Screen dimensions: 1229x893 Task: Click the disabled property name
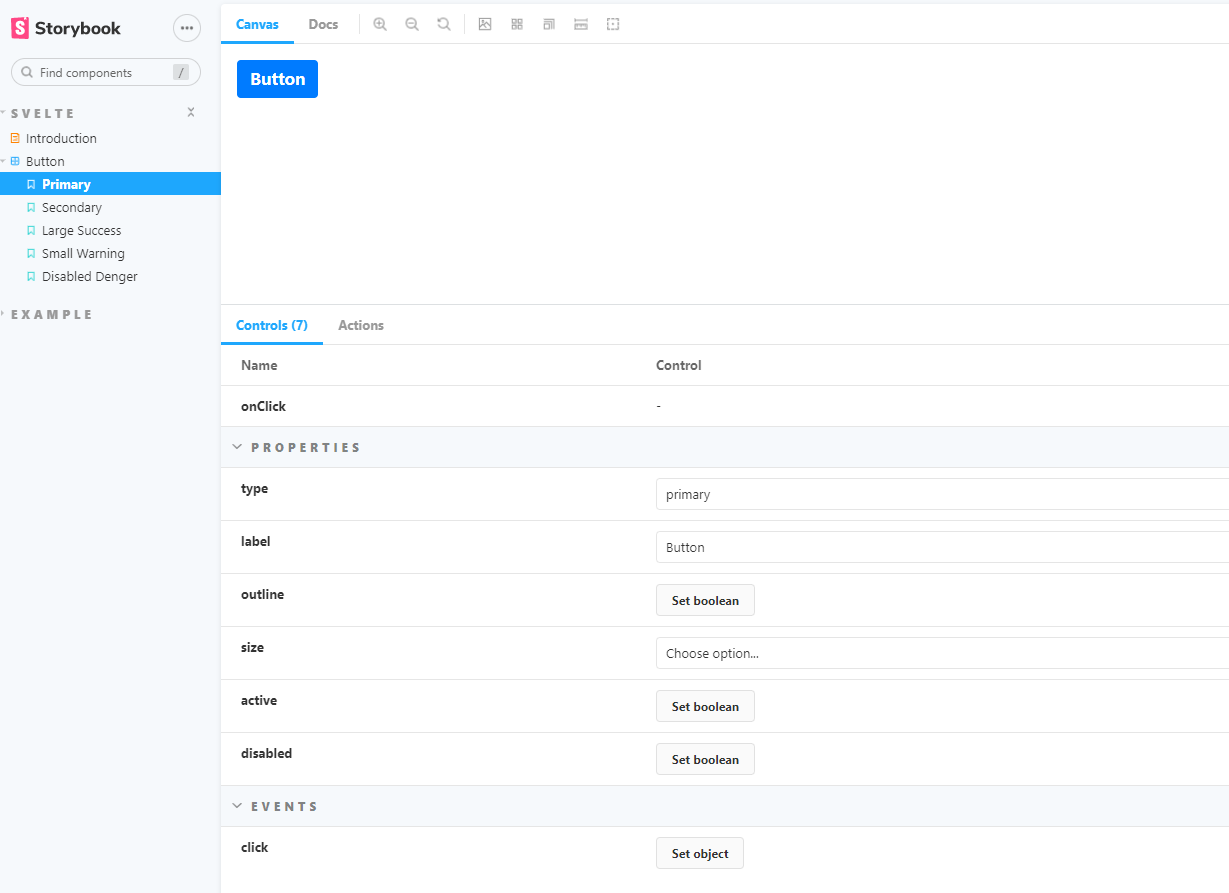(266, 753)
